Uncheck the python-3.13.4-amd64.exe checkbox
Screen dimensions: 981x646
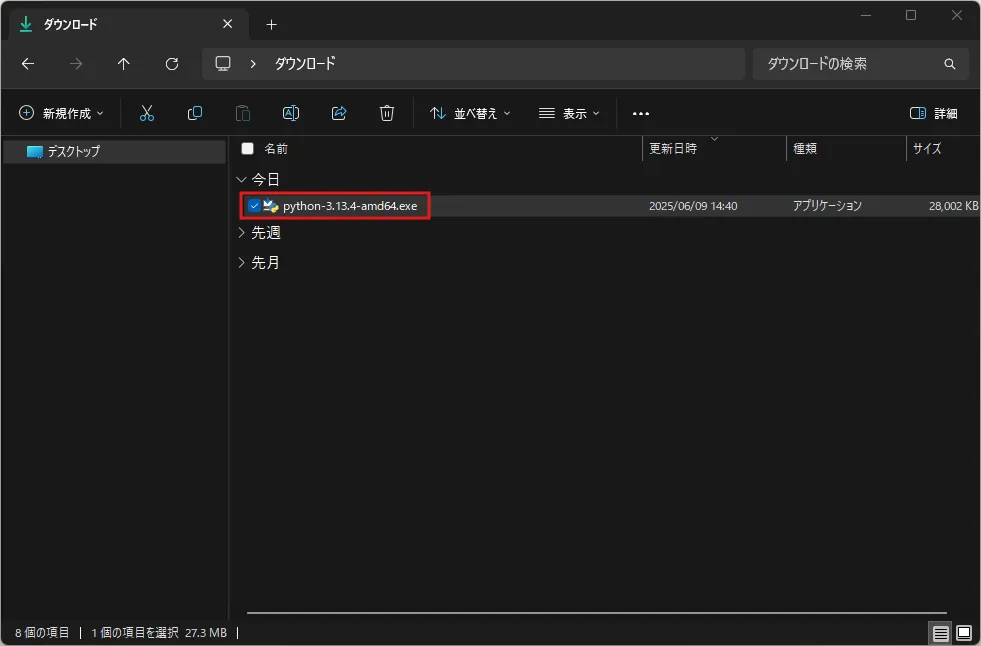pyautogui.click(x=253, y=206)
